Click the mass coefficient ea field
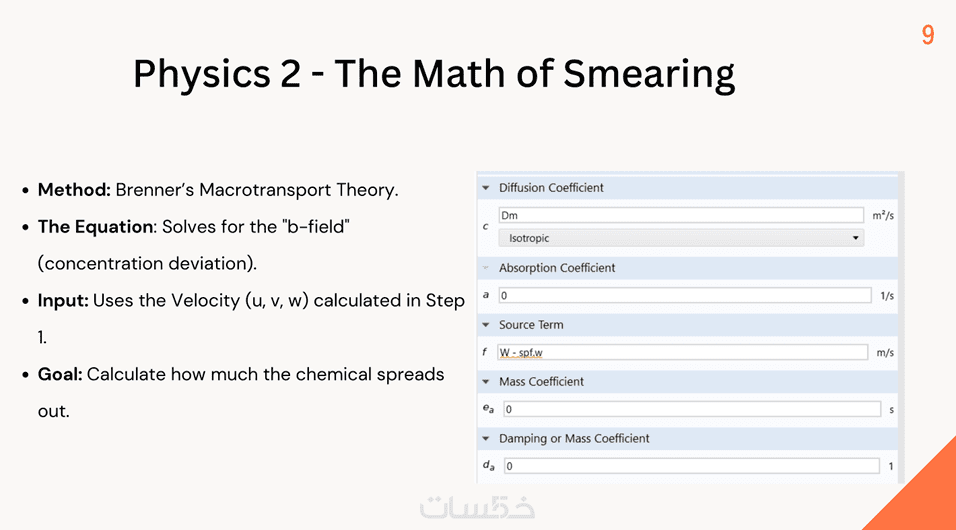Screen dimensions: 956x530 click(690, 409)
